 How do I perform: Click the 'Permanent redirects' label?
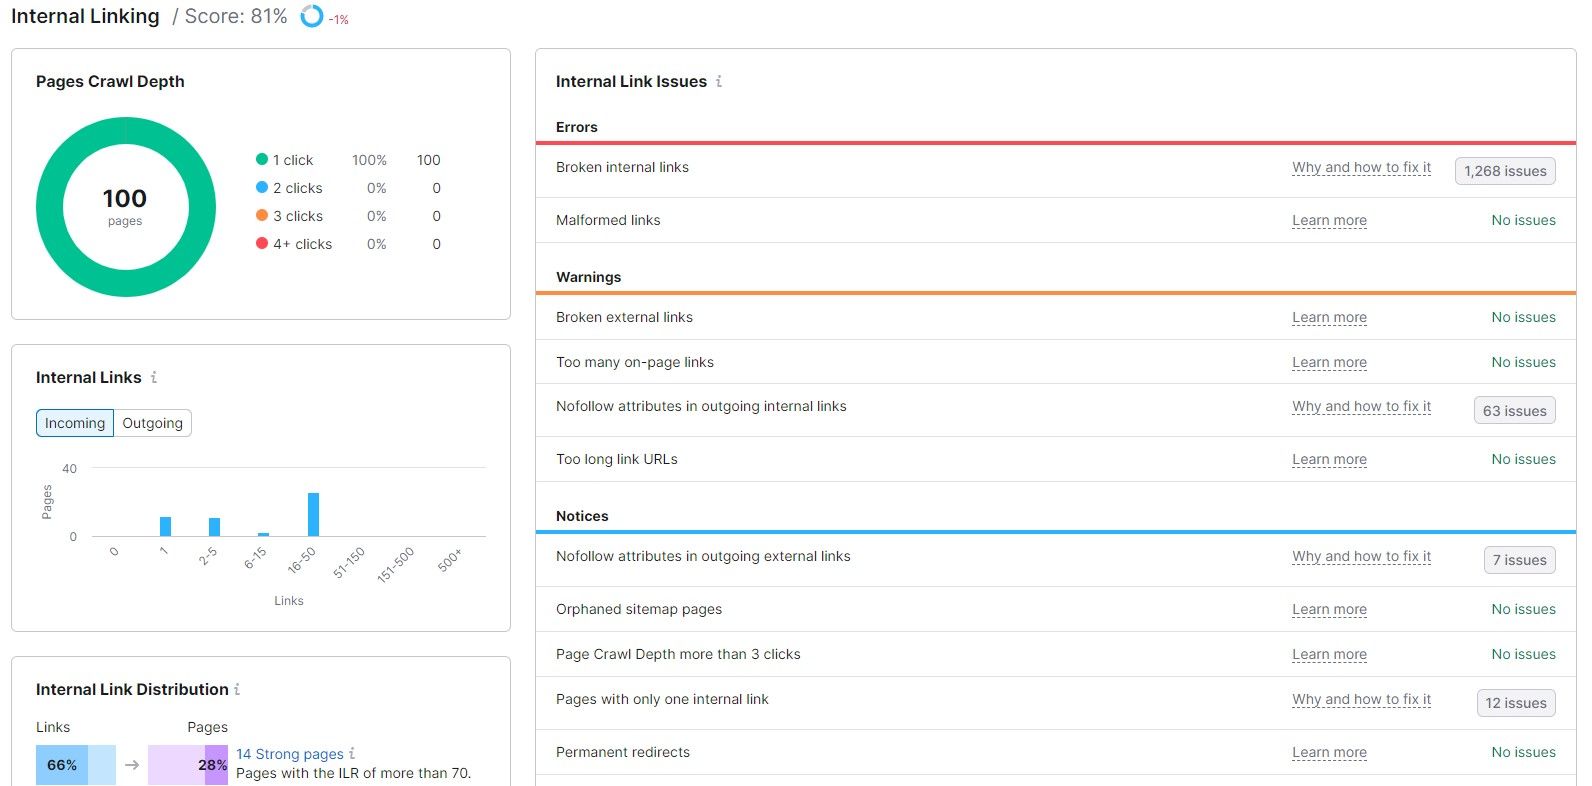[x=623, y=752]
